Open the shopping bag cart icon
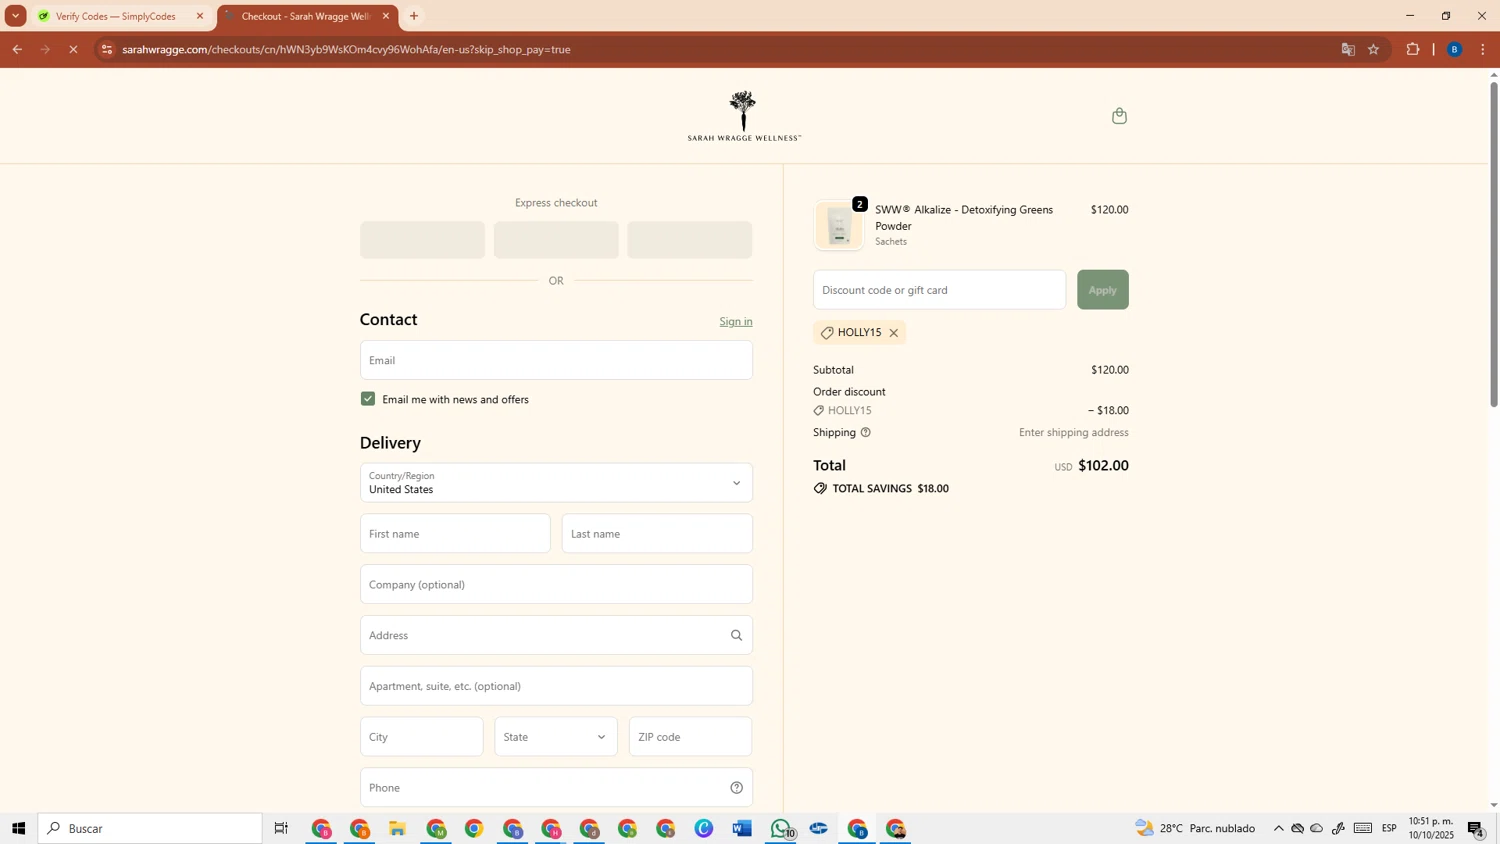 [x=1119, y=116]
